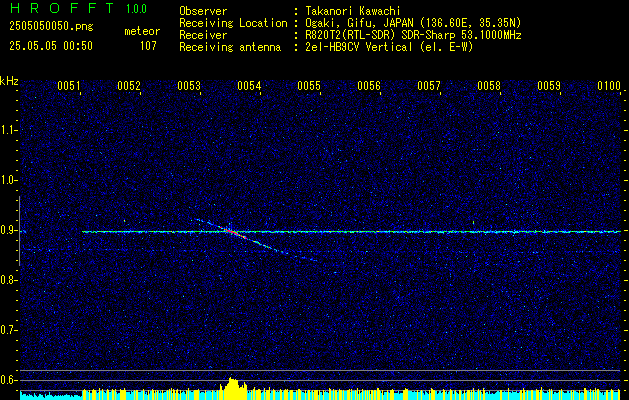Viewport: 629px width, 400px height.
Task: Click the version number 1.0.0
Action: tap(136, 9)
